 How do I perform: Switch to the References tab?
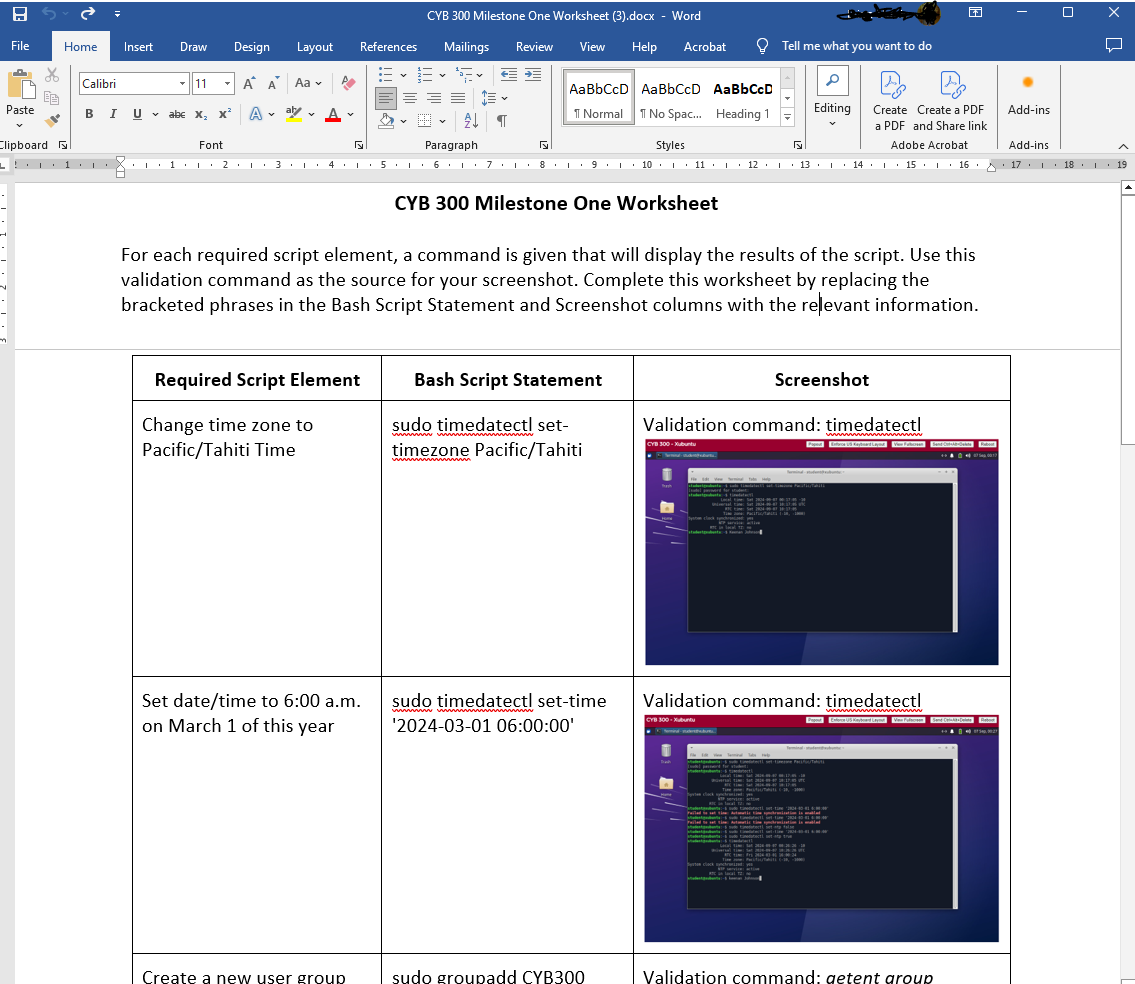(389, 46)
